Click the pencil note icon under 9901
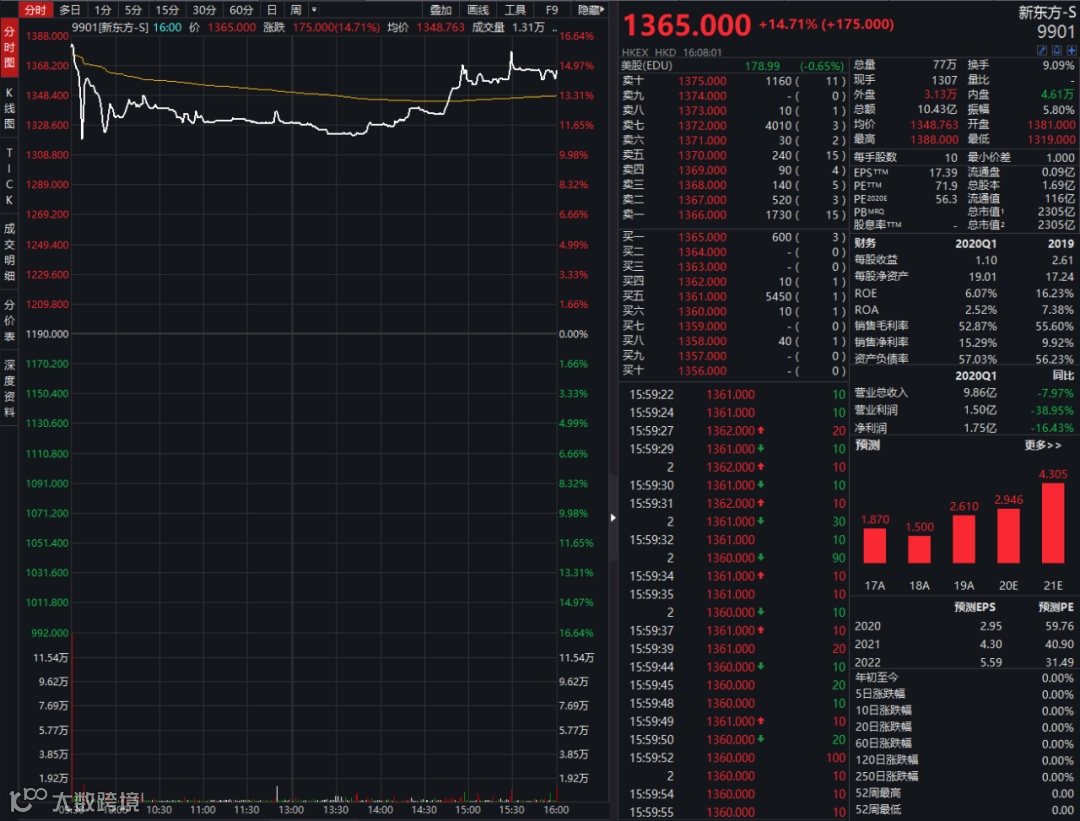1080x821 pixels. [x=1041, y=50]
